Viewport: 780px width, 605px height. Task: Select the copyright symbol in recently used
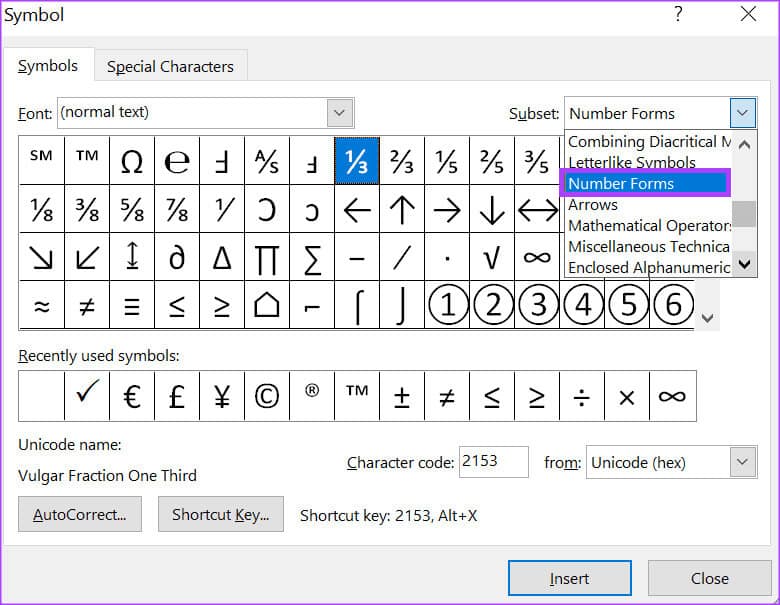tap(267, 396)
